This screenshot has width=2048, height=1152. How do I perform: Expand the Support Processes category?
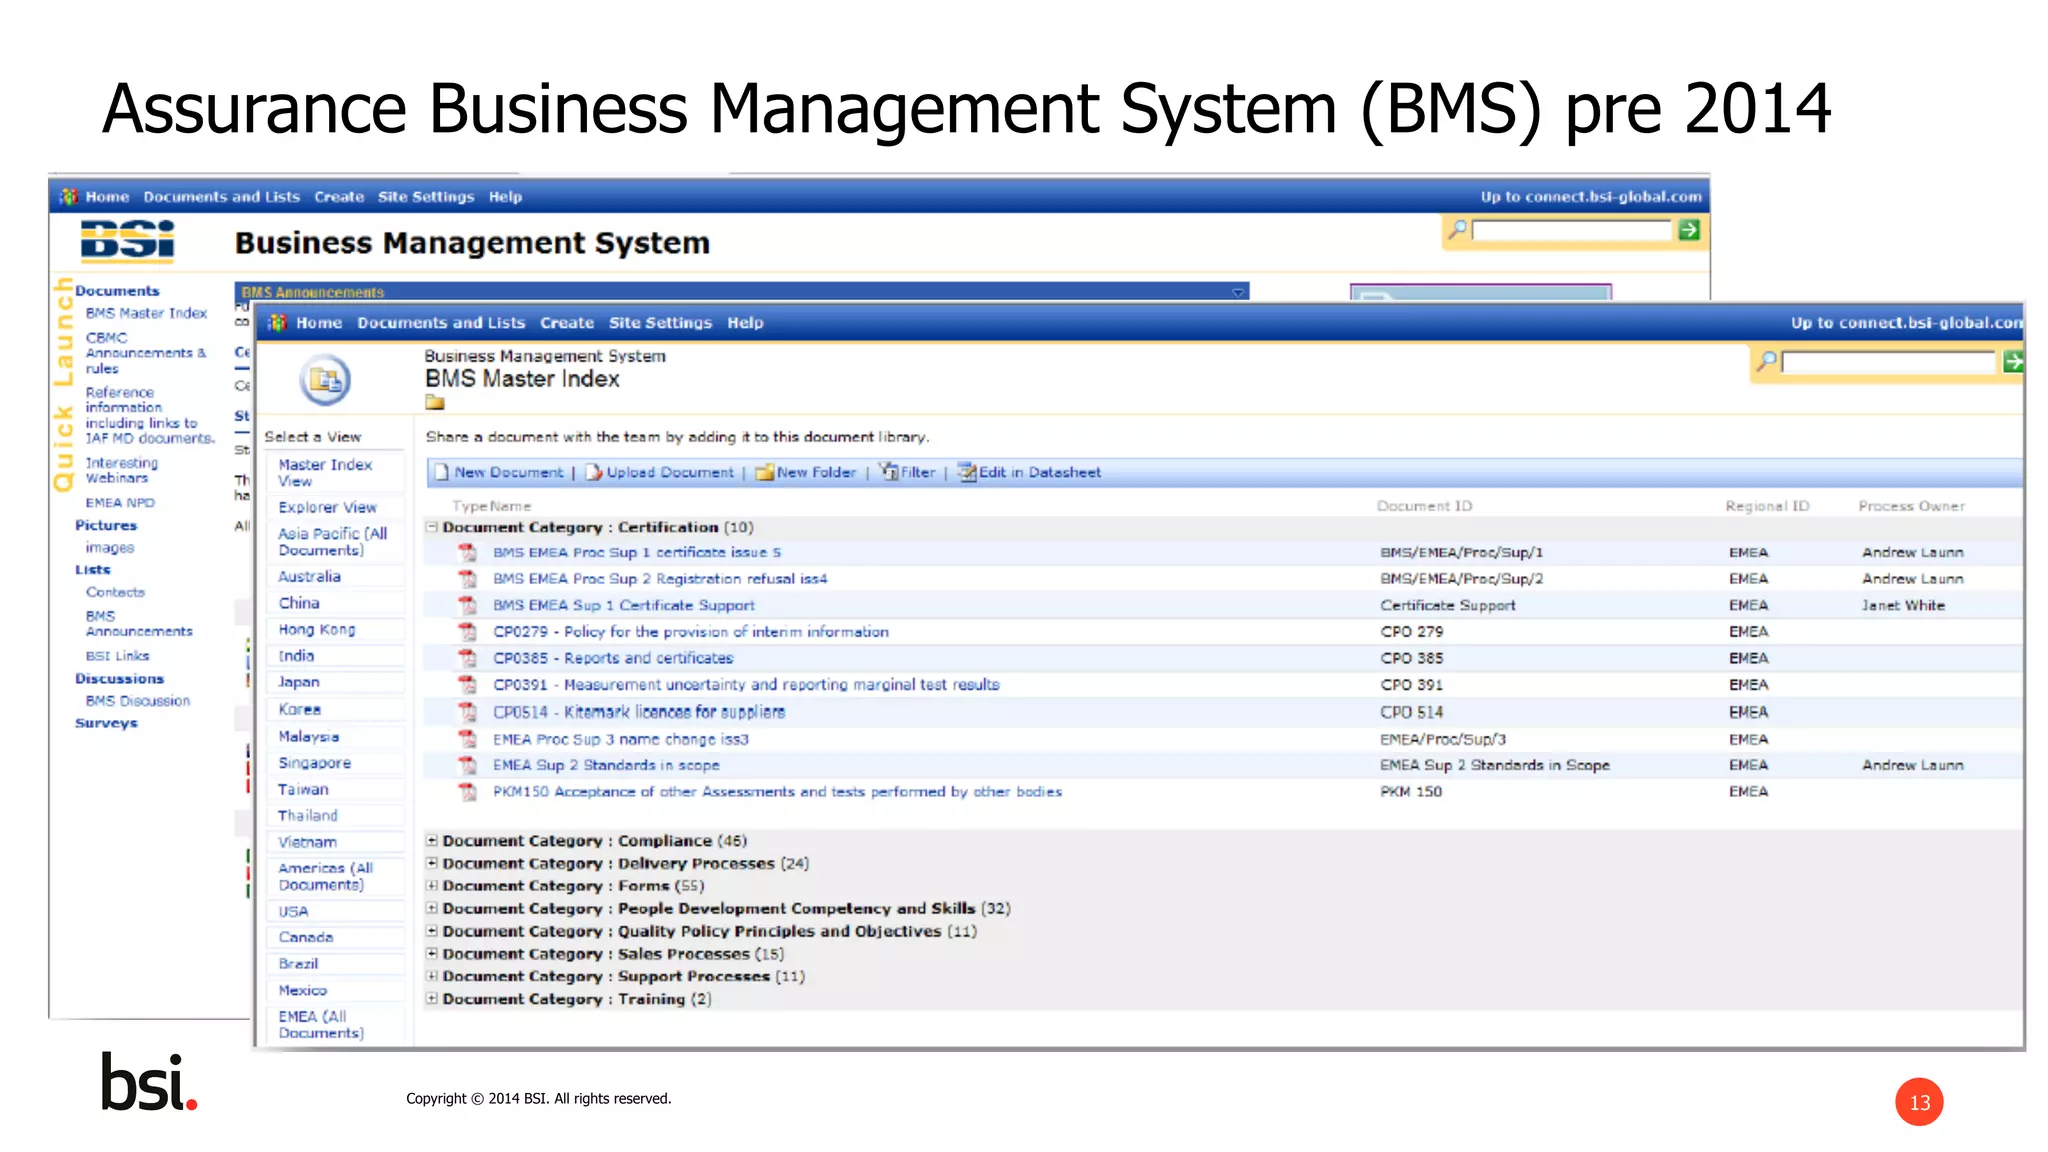[432, 976]
